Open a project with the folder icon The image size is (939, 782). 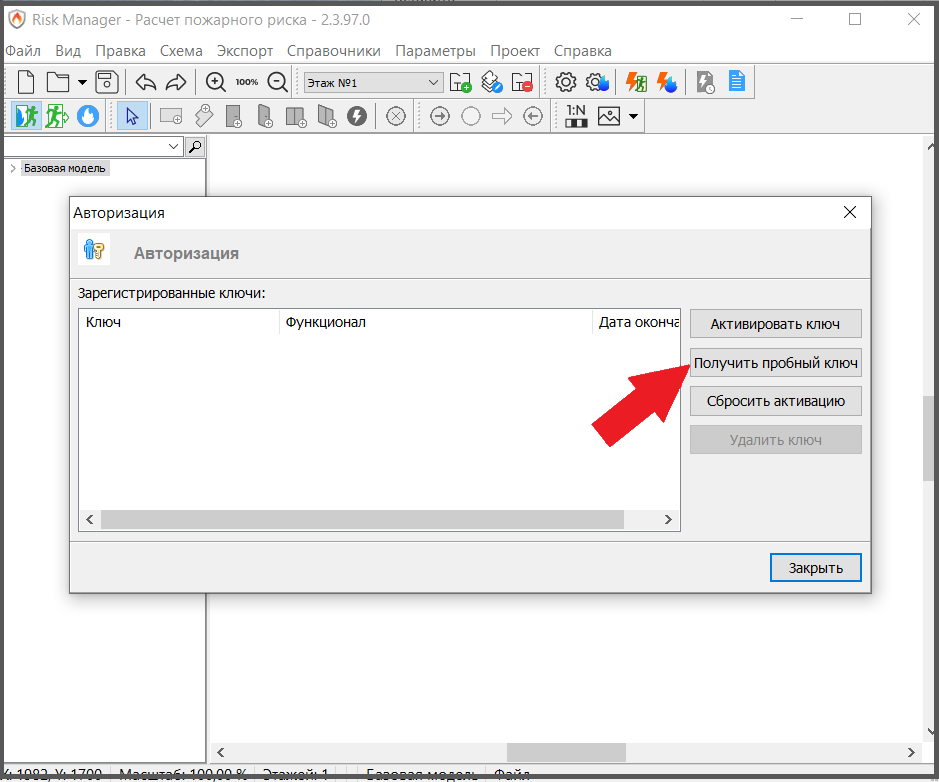(x=58, y=82)
